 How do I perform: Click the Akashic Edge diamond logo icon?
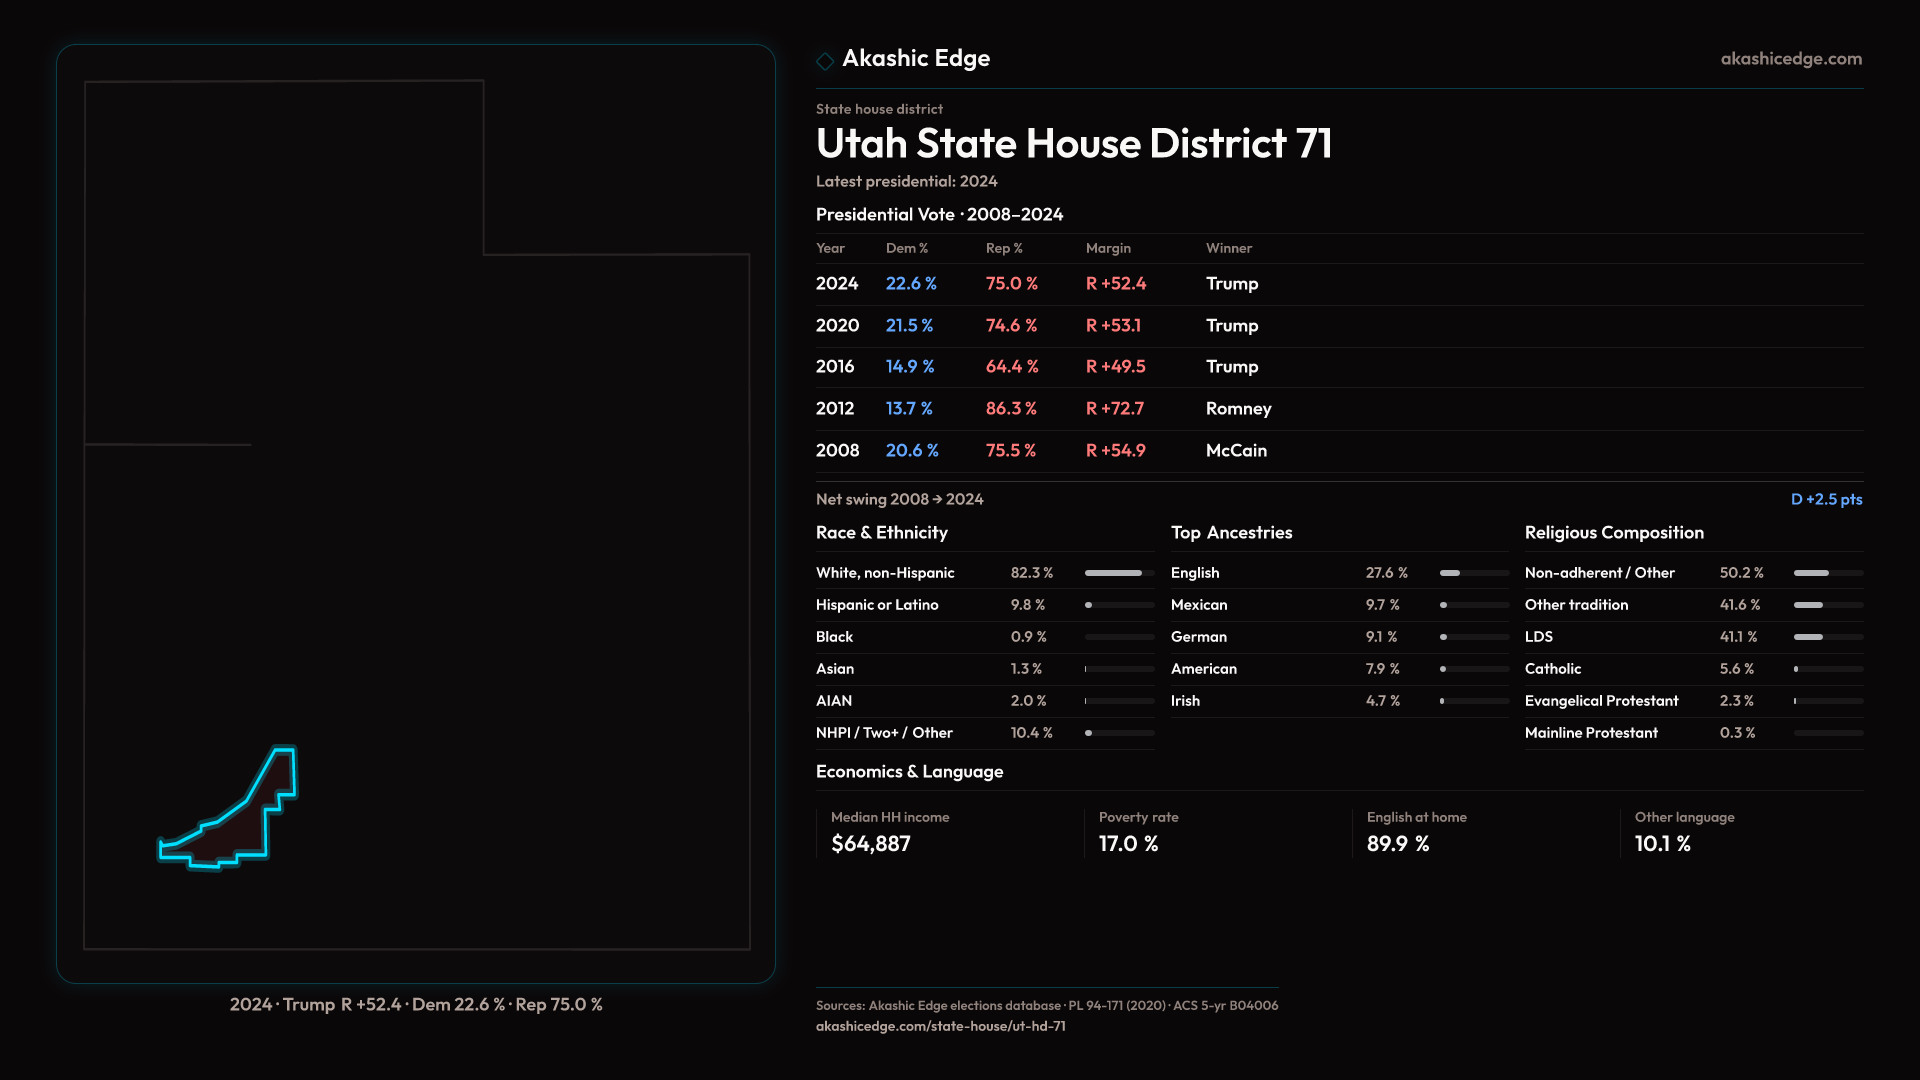tap(825, 61)
